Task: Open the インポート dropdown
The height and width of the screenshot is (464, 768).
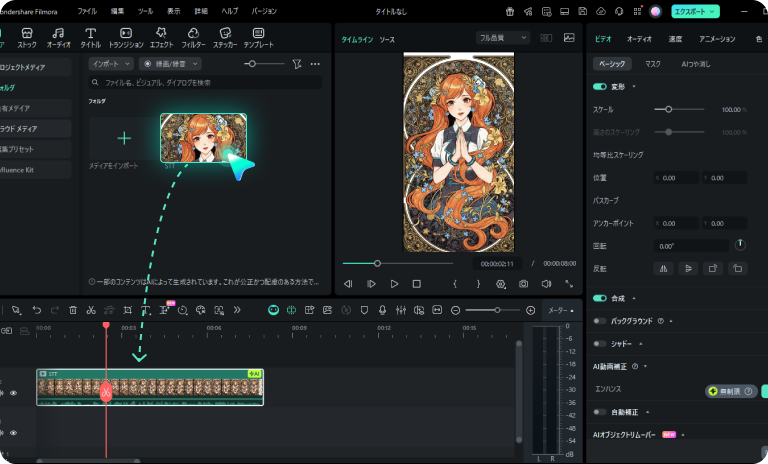Action: [x=110, y=63]
